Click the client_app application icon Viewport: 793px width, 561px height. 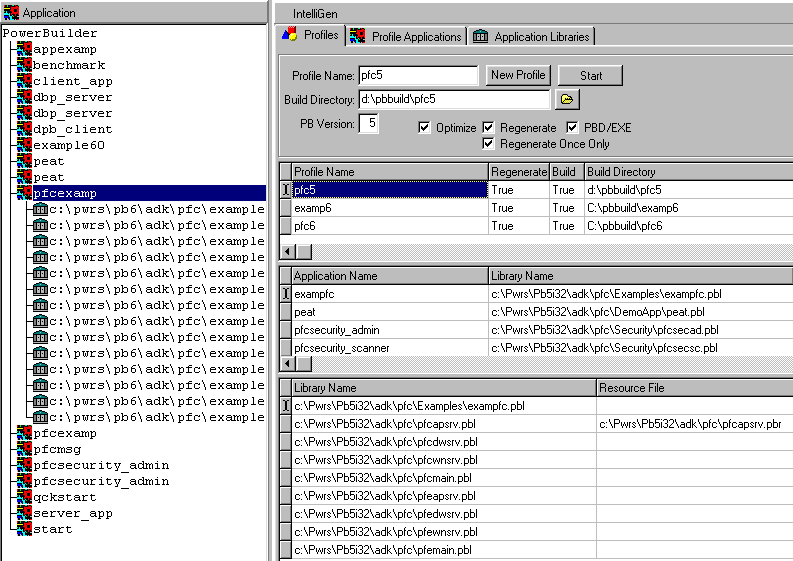pyautogui.click(x=24, y=81)
